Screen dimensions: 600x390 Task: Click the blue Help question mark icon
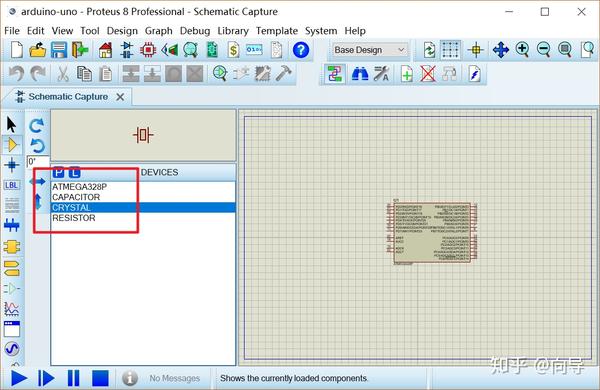click(x=301, y=50)
